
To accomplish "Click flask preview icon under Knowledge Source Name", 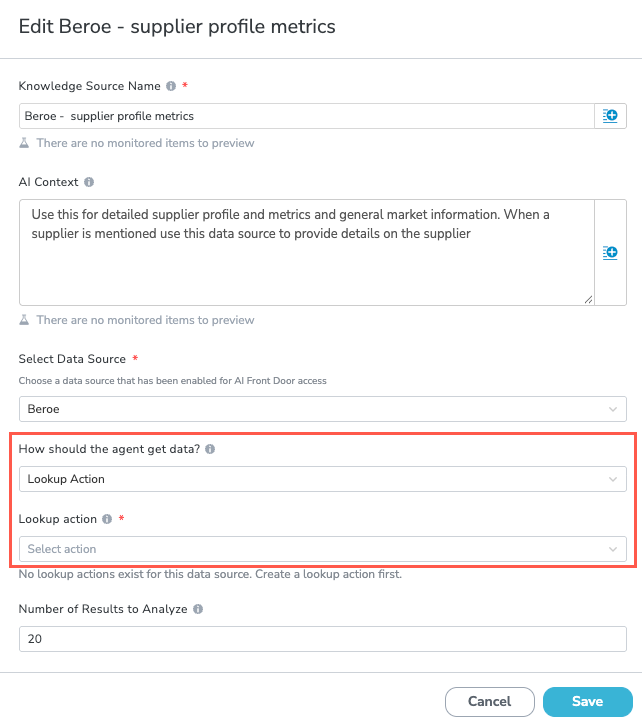I will (x=24, y=143).
